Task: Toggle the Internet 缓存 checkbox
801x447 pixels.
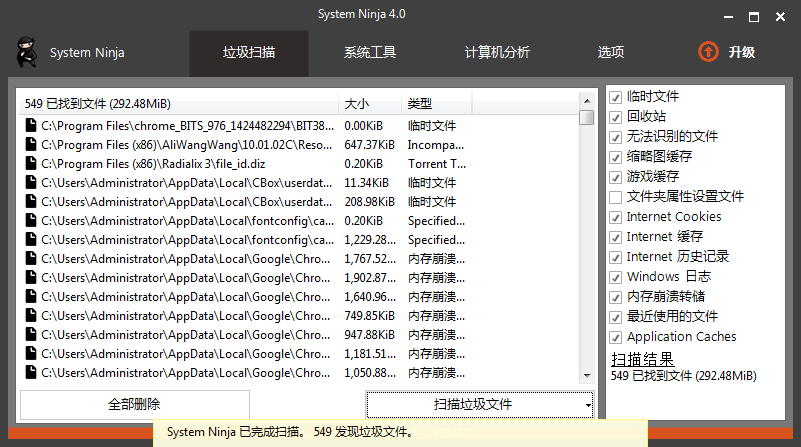Action: click(x=616, y=237)
